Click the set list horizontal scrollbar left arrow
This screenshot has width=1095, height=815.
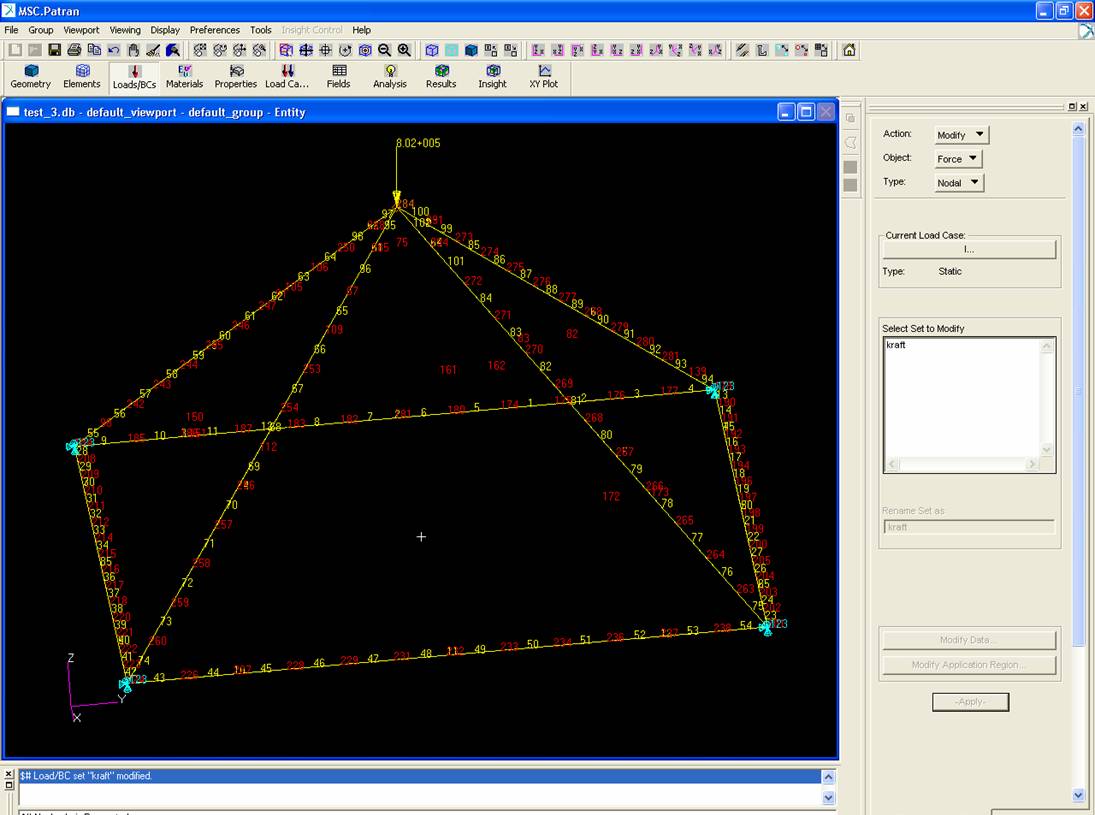(892, 464)
